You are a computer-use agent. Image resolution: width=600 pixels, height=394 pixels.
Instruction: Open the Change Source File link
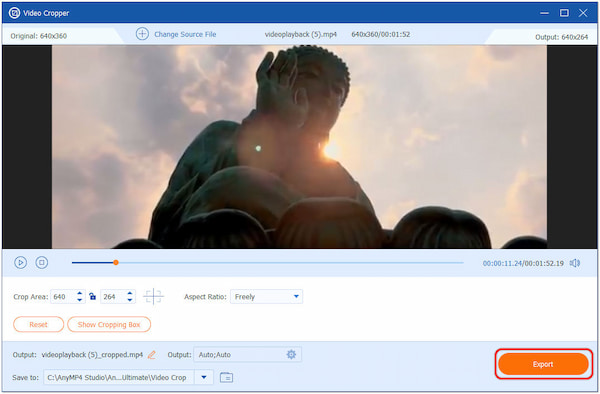pos(185,34)
